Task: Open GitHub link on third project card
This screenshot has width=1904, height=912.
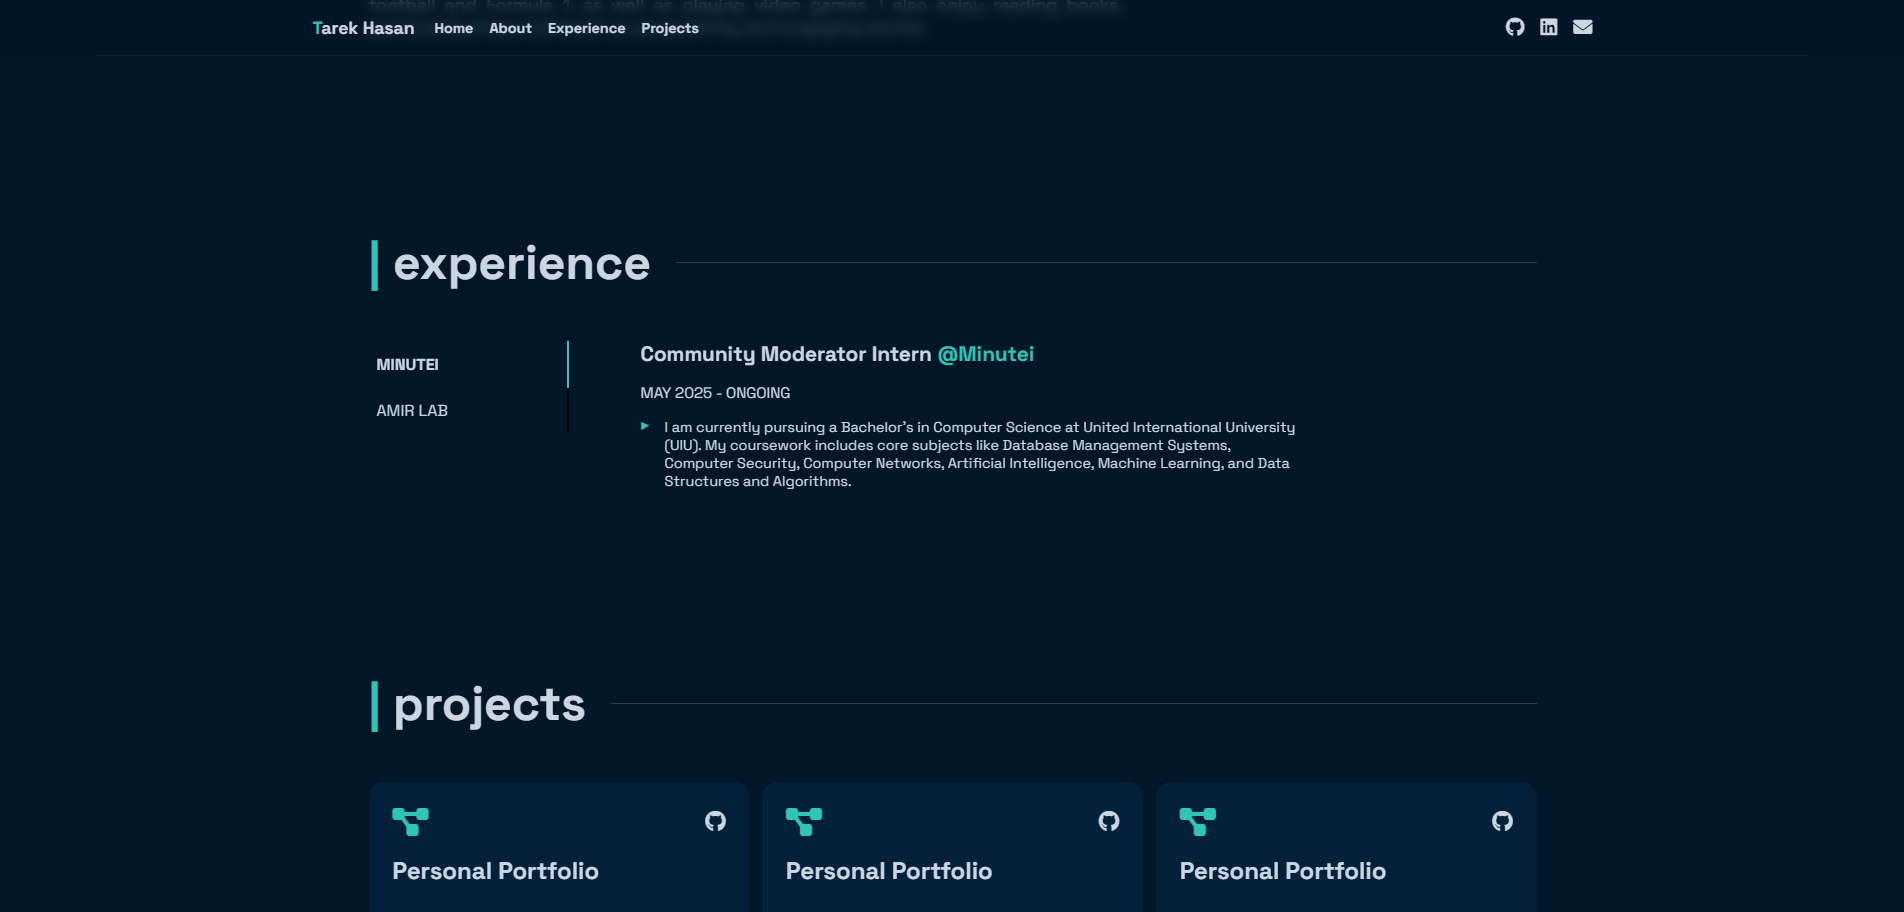Action: 1502,821
